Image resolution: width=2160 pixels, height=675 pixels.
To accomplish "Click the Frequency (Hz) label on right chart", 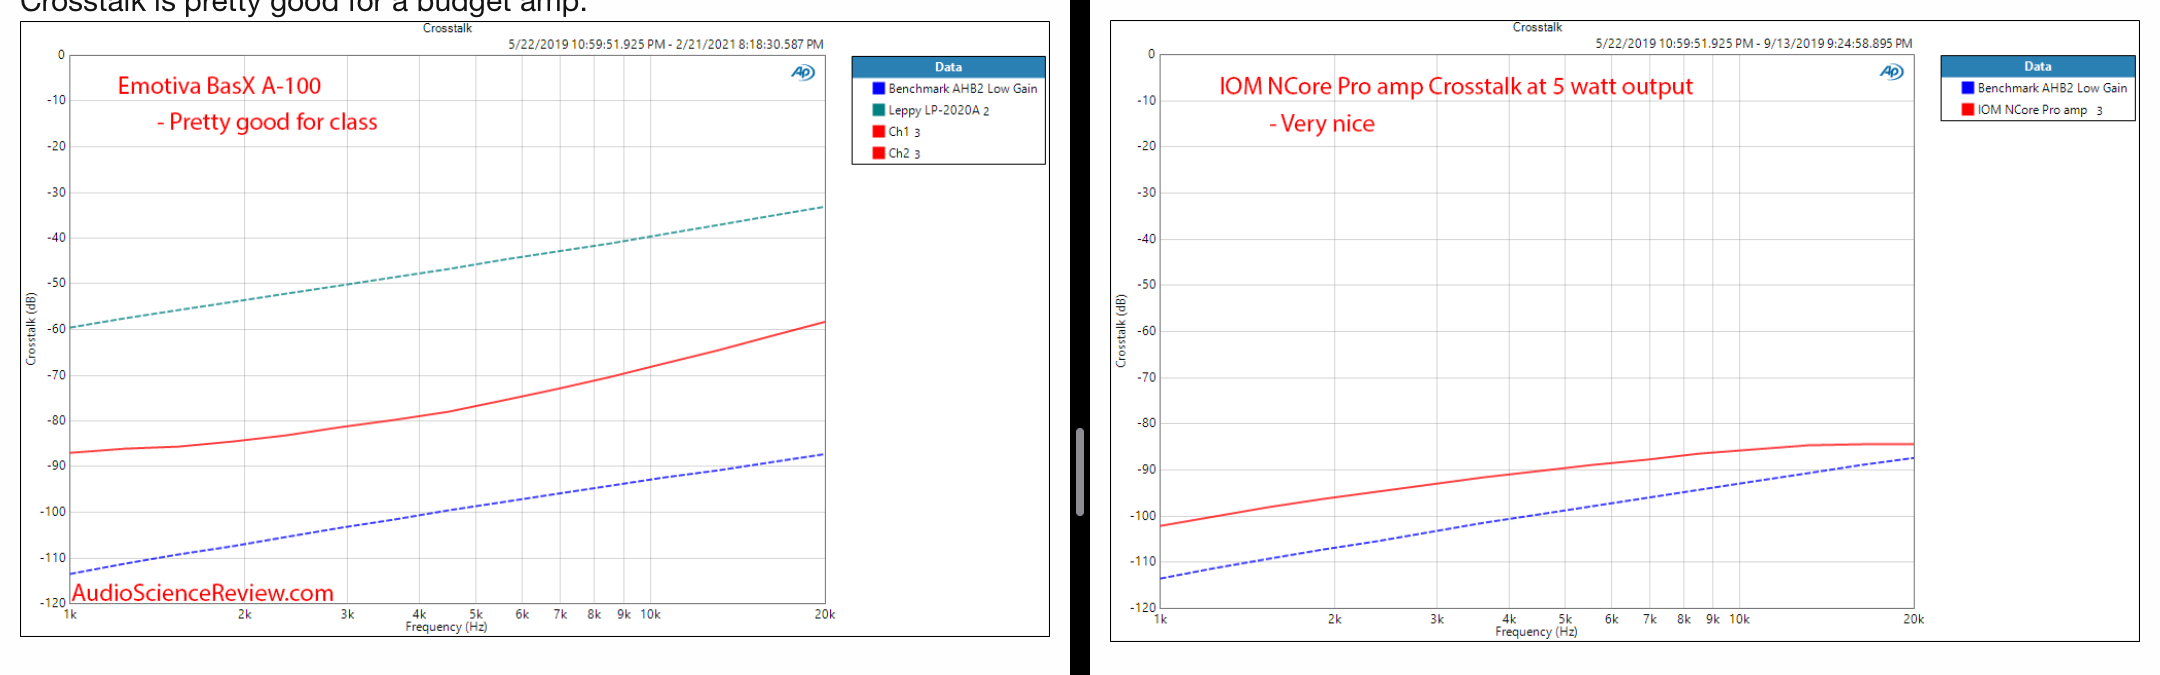I will tap(1536, 632).
